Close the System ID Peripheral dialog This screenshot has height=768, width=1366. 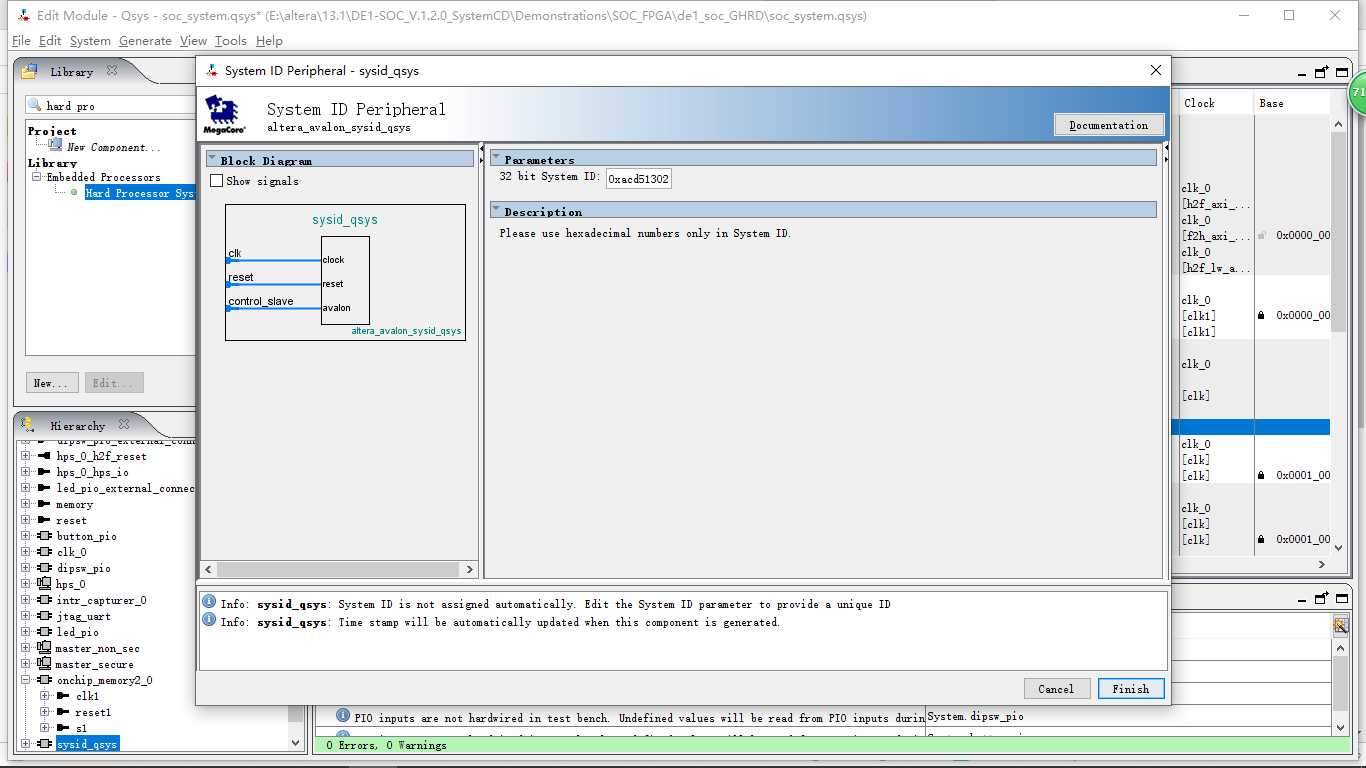(1156, 70)
